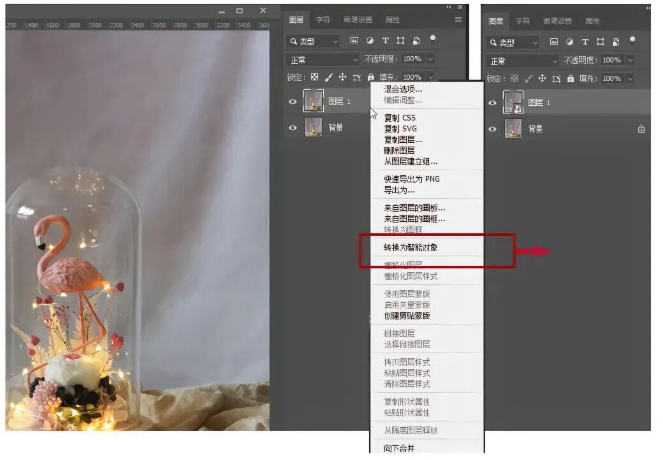Open the 类型 filter dropdown in the left panel
The width and height of the screenshot is (663, 460).
pos(313,41)
